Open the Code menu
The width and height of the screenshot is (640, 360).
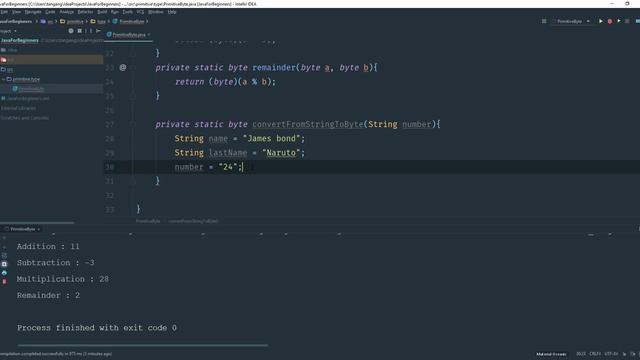tap(50, 12)
